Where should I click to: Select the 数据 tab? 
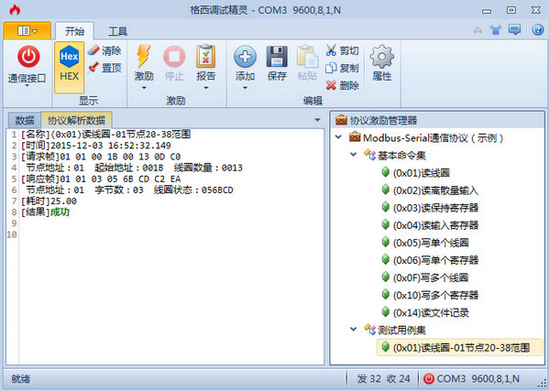pos(25,121)
